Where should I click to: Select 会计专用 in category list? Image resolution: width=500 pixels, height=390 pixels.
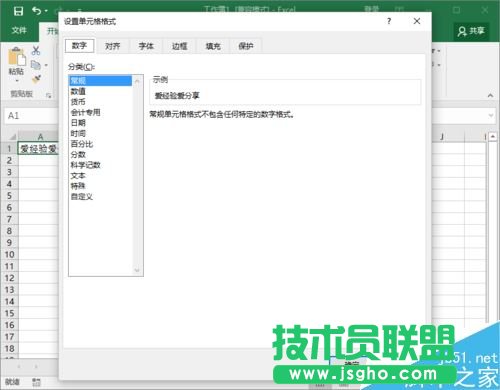pyautogui.click(x=100, y=112)
